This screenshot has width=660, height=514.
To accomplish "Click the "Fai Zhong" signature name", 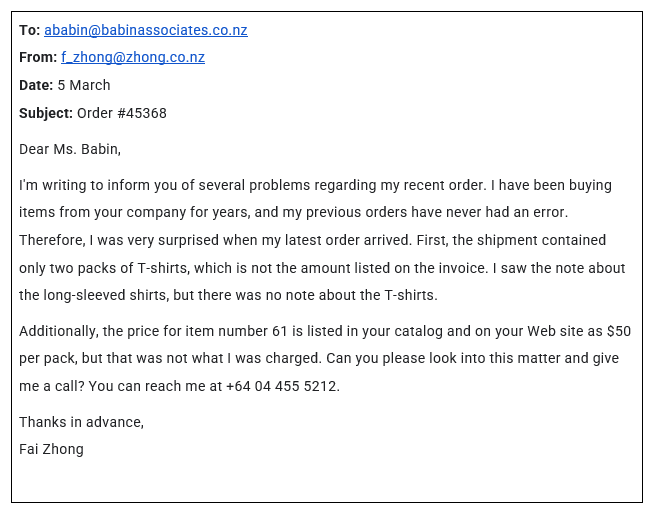I will point(51,449).
